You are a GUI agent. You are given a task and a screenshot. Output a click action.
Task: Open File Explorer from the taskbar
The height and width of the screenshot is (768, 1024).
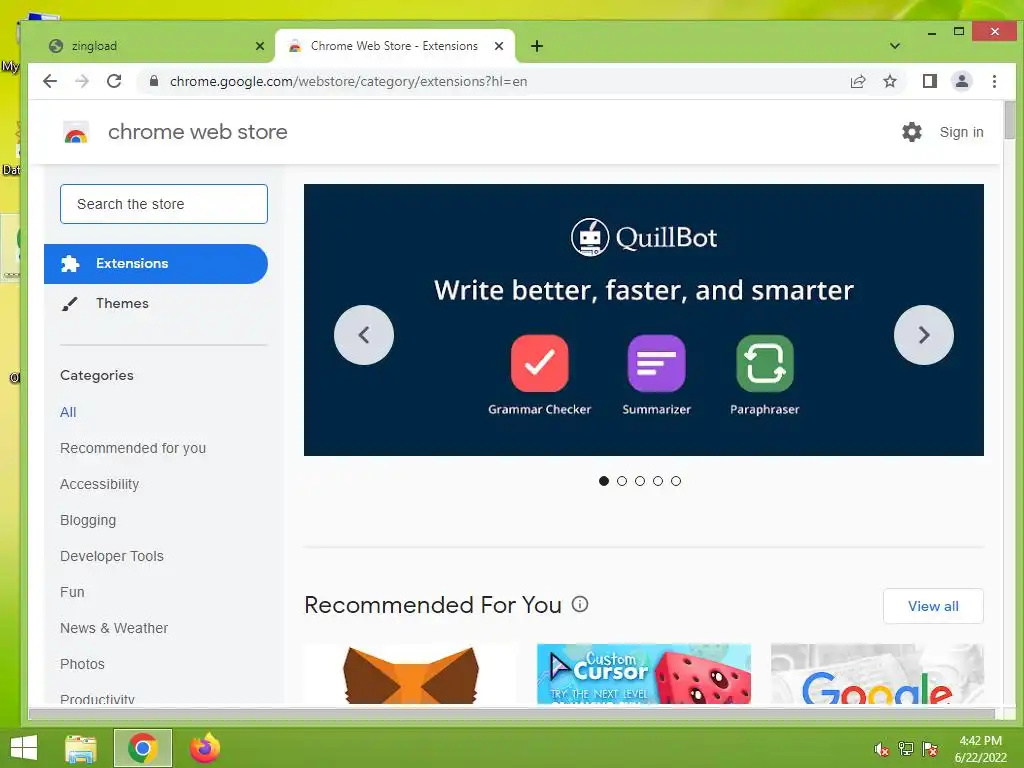(81, 748)
